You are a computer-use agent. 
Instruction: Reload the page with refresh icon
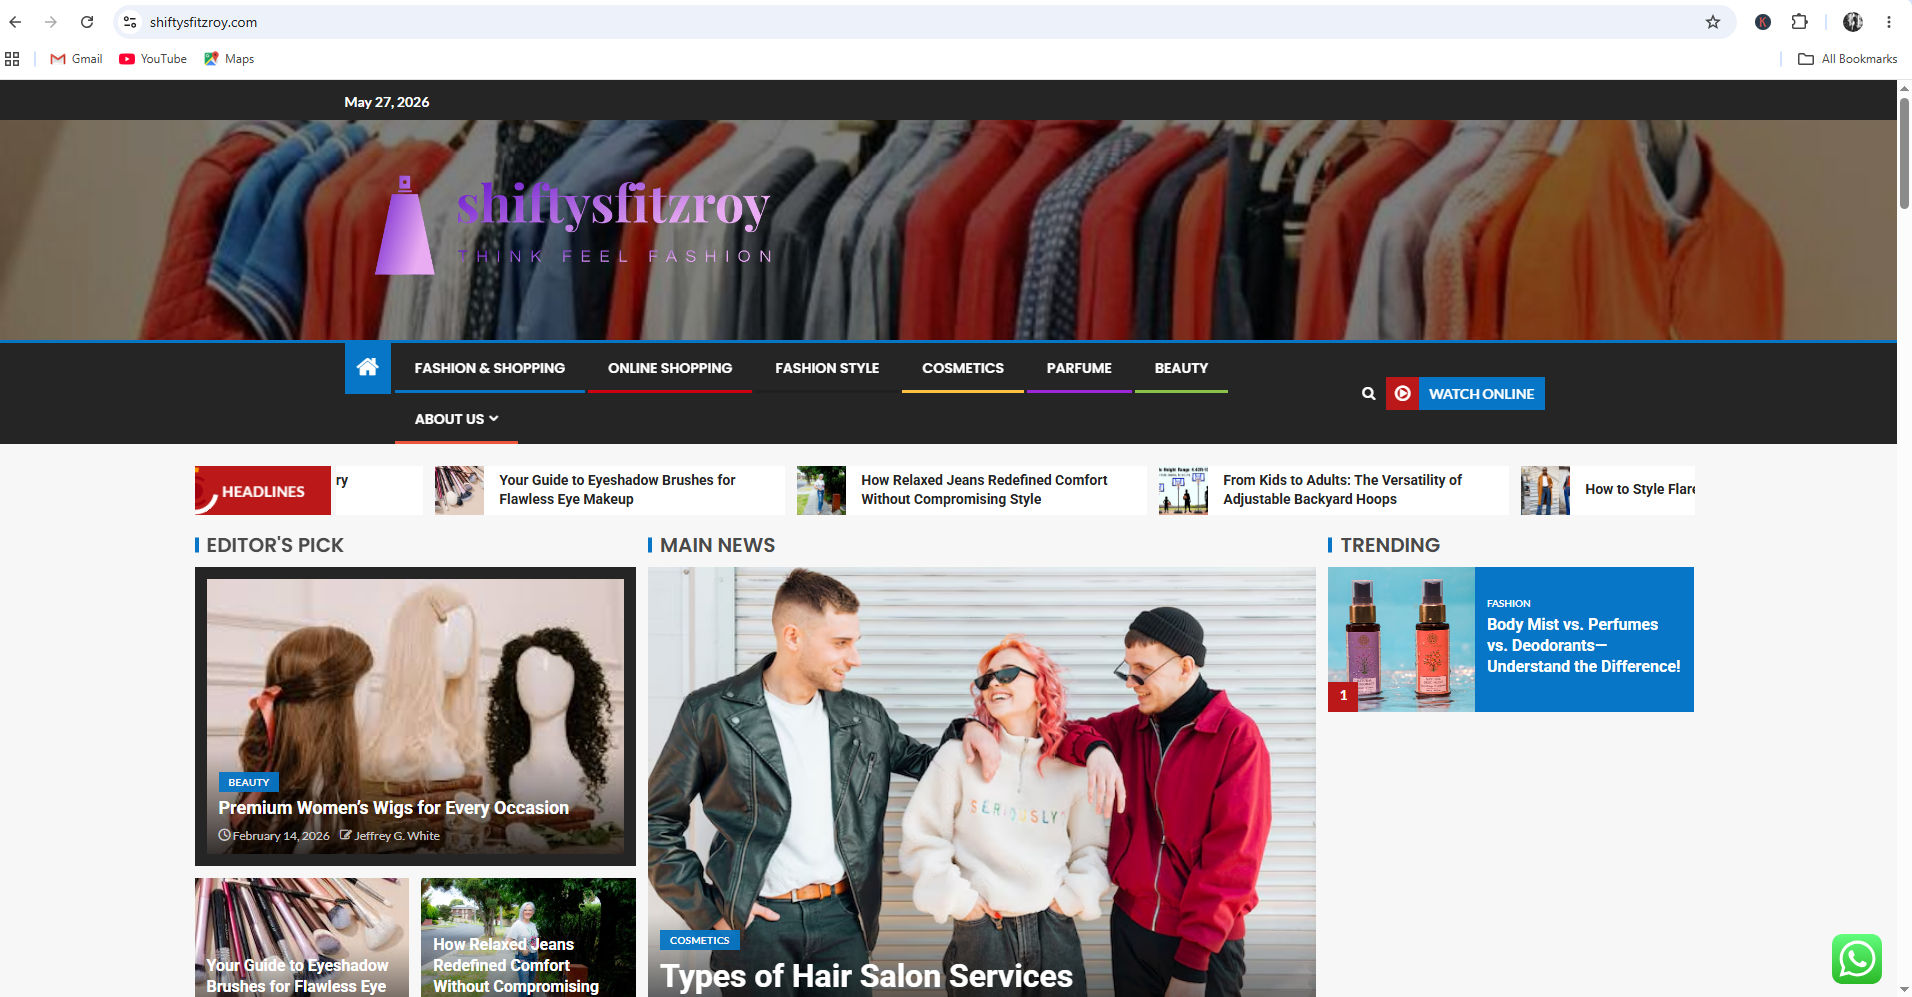tap(87, 22)
